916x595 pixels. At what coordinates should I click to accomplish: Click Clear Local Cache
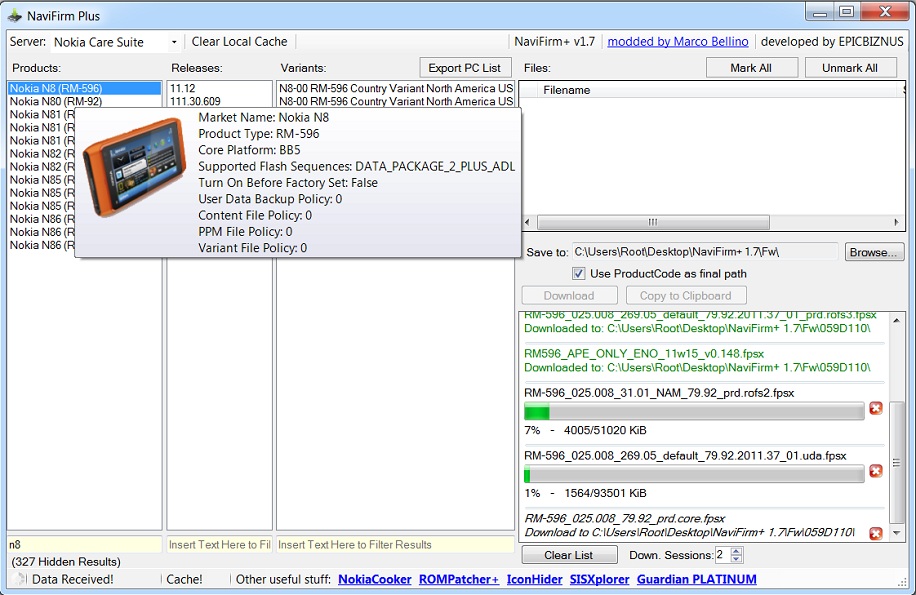(x=240, y=41)
